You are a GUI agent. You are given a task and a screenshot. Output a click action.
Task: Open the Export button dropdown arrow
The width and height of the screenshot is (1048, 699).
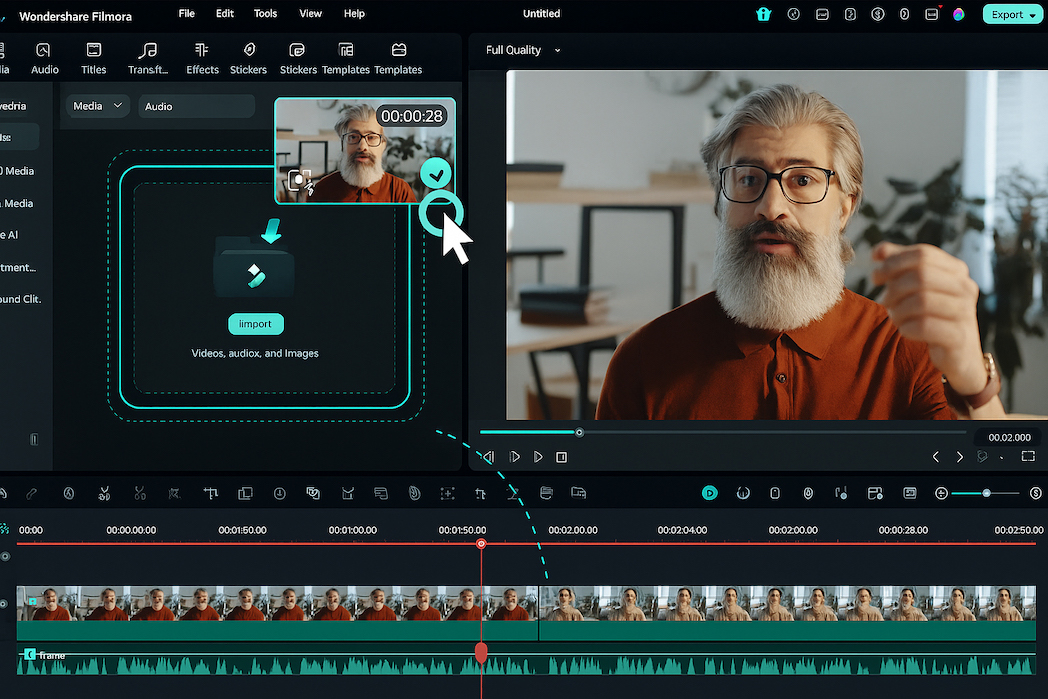[x=1033, y=14]
